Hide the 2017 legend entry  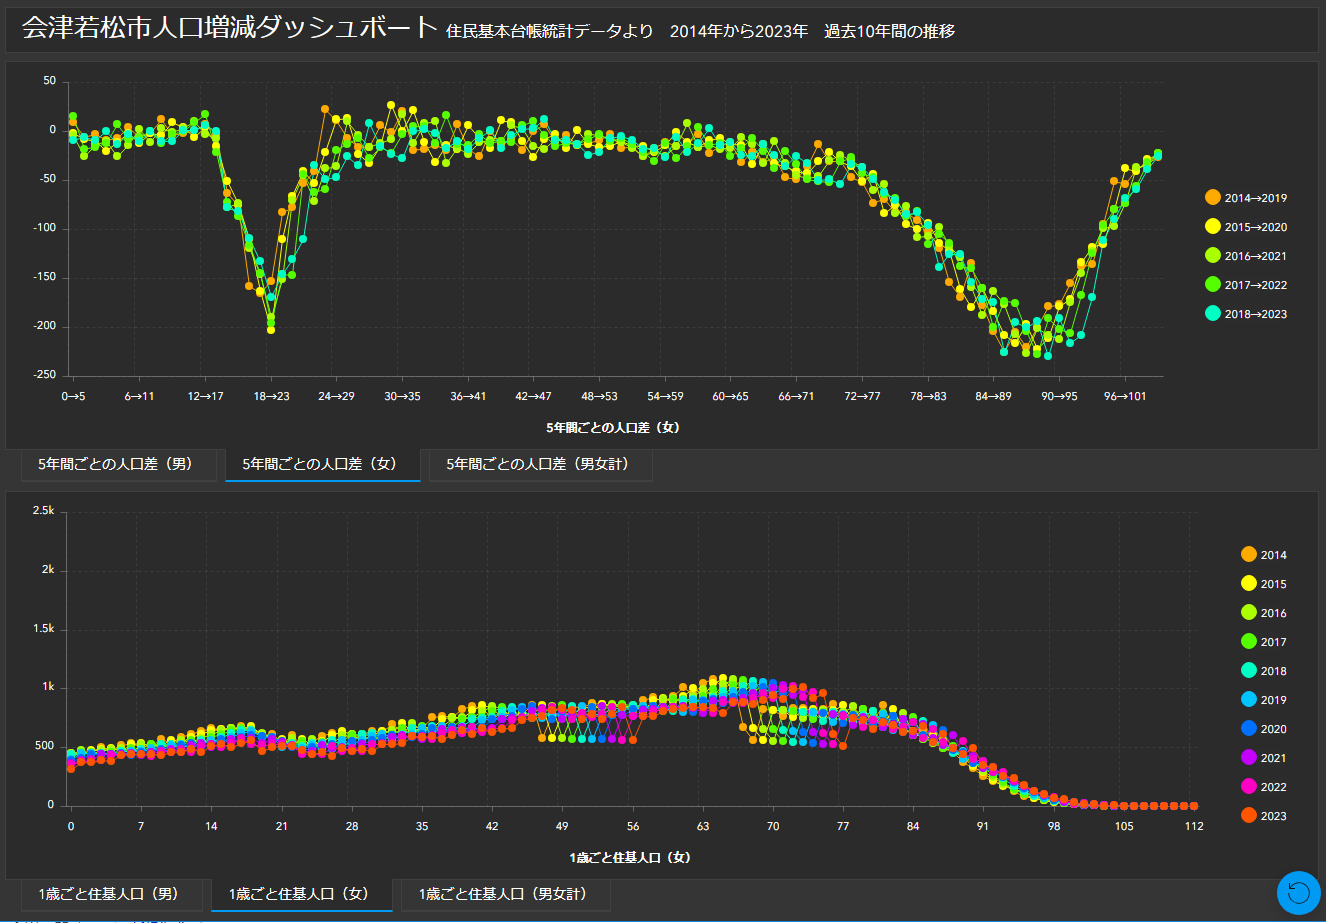tap(1264, 642)
